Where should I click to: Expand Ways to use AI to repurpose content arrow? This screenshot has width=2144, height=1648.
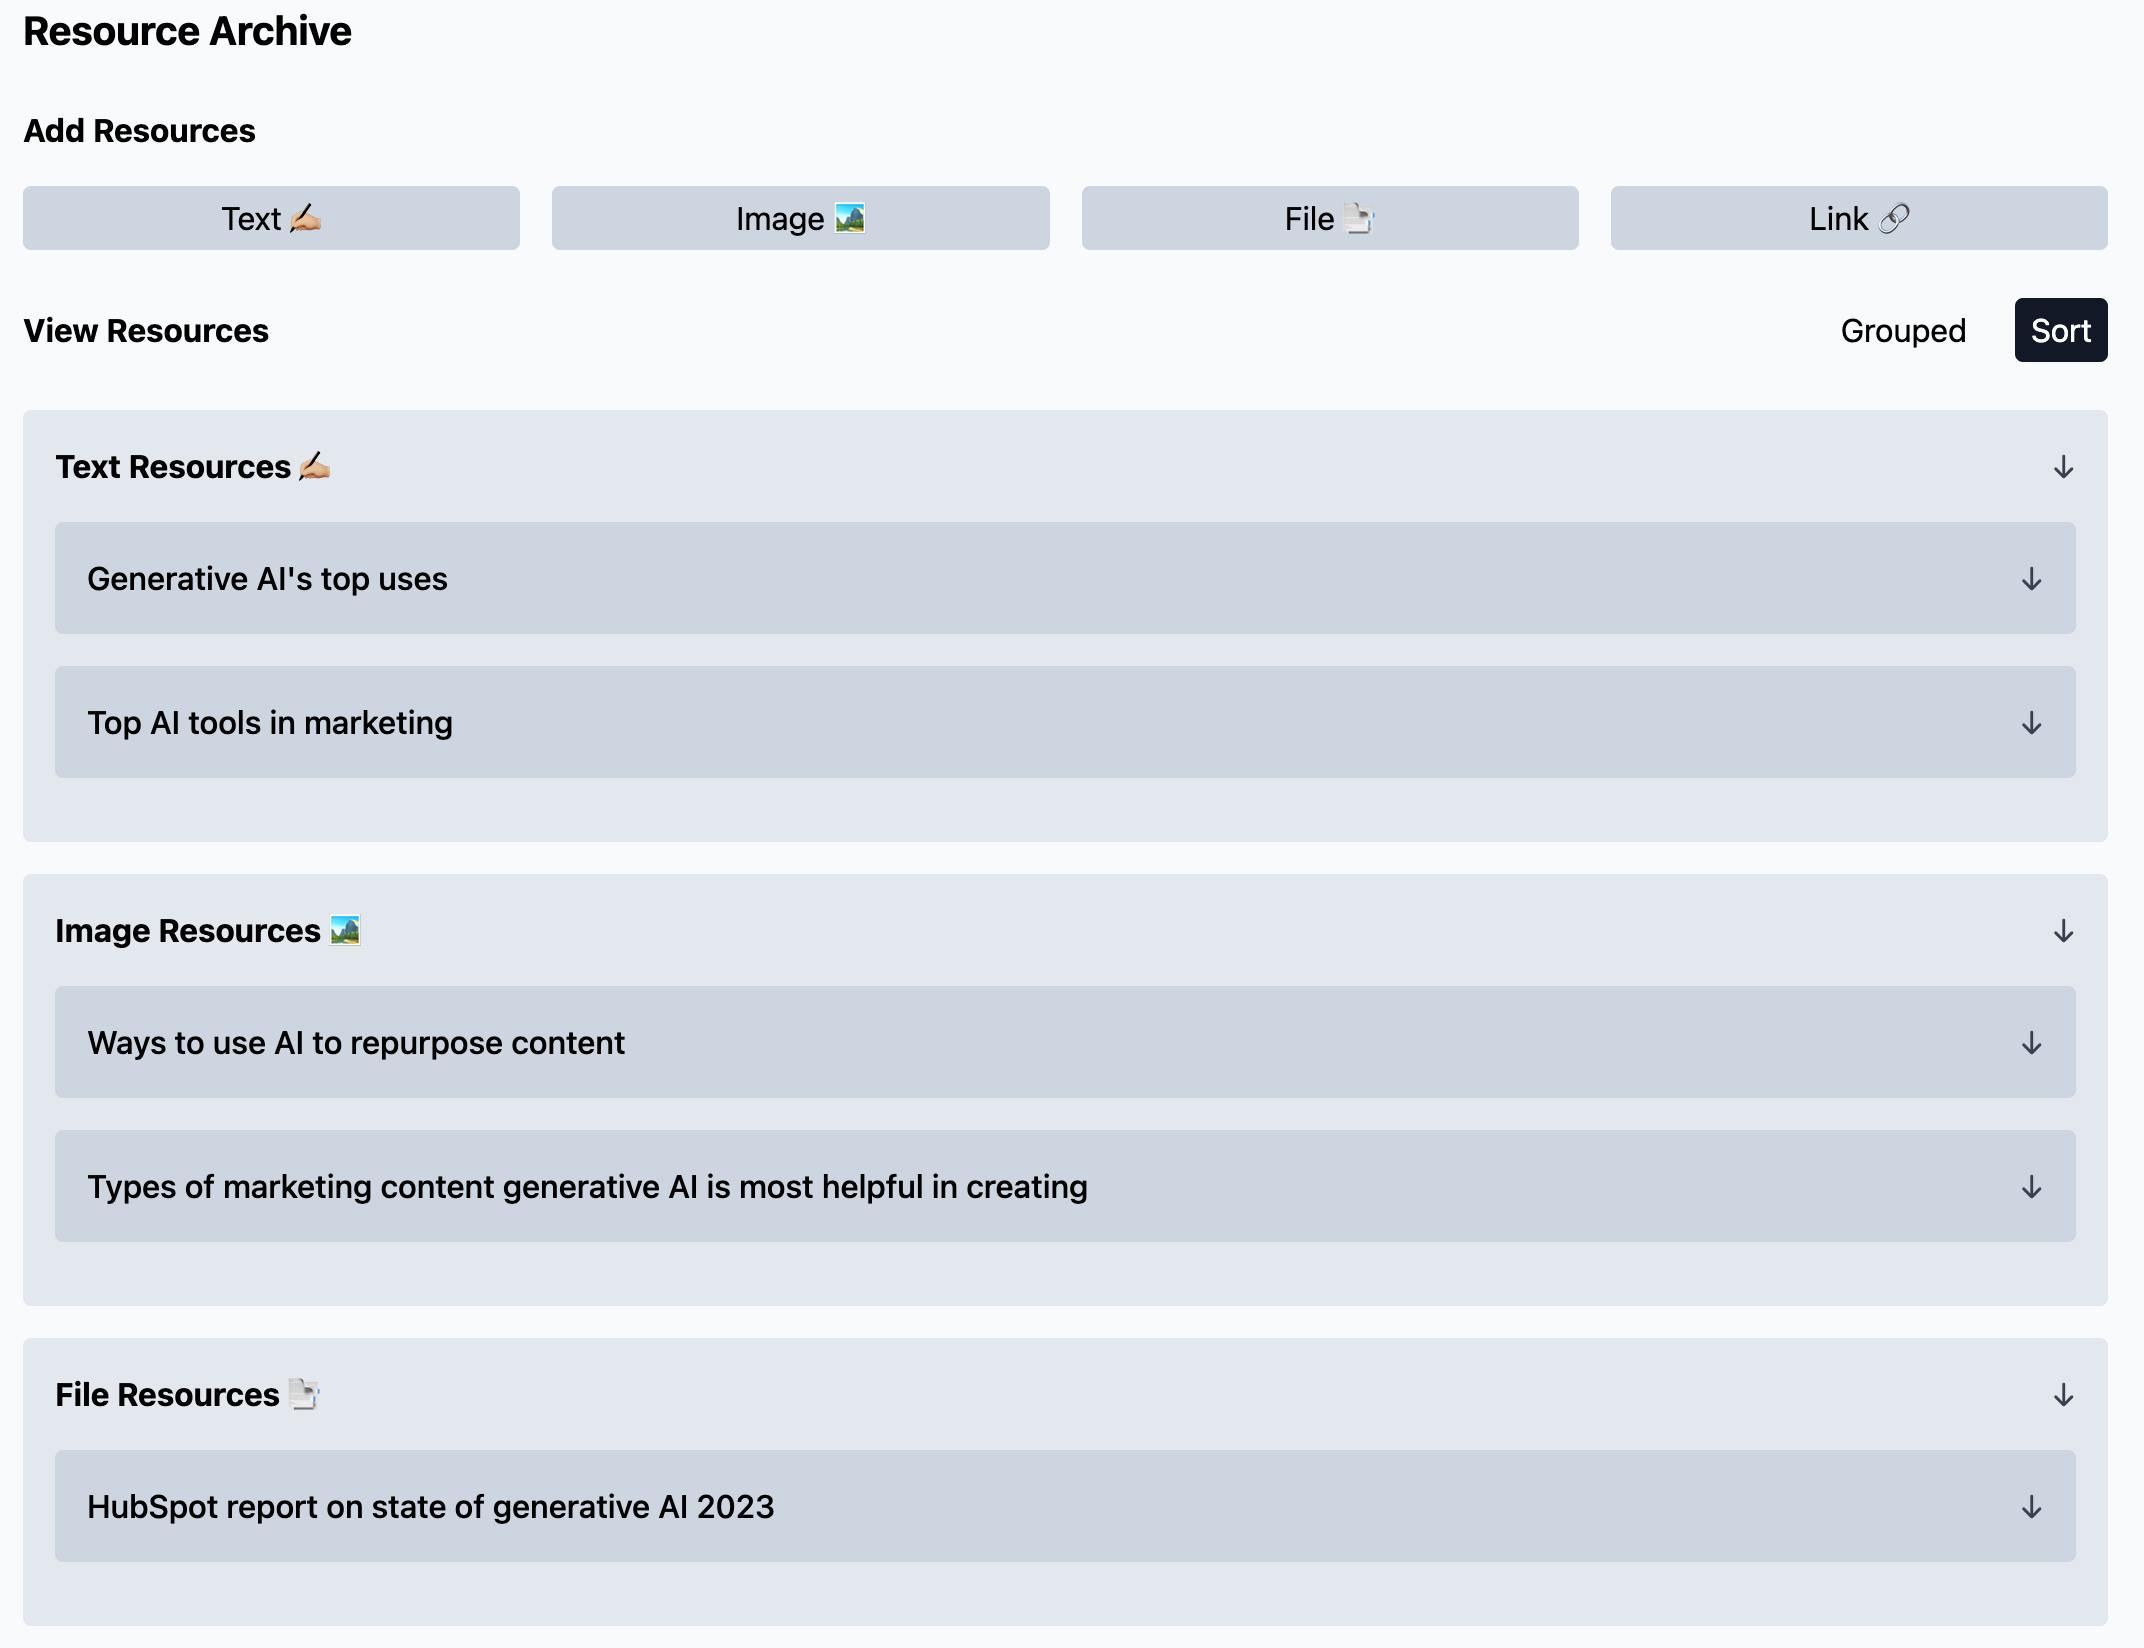point(2031,1043)
